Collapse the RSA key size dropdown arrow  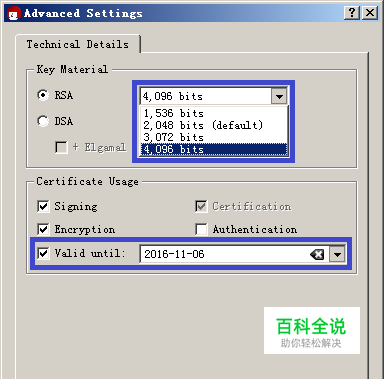tap(279, 97)
